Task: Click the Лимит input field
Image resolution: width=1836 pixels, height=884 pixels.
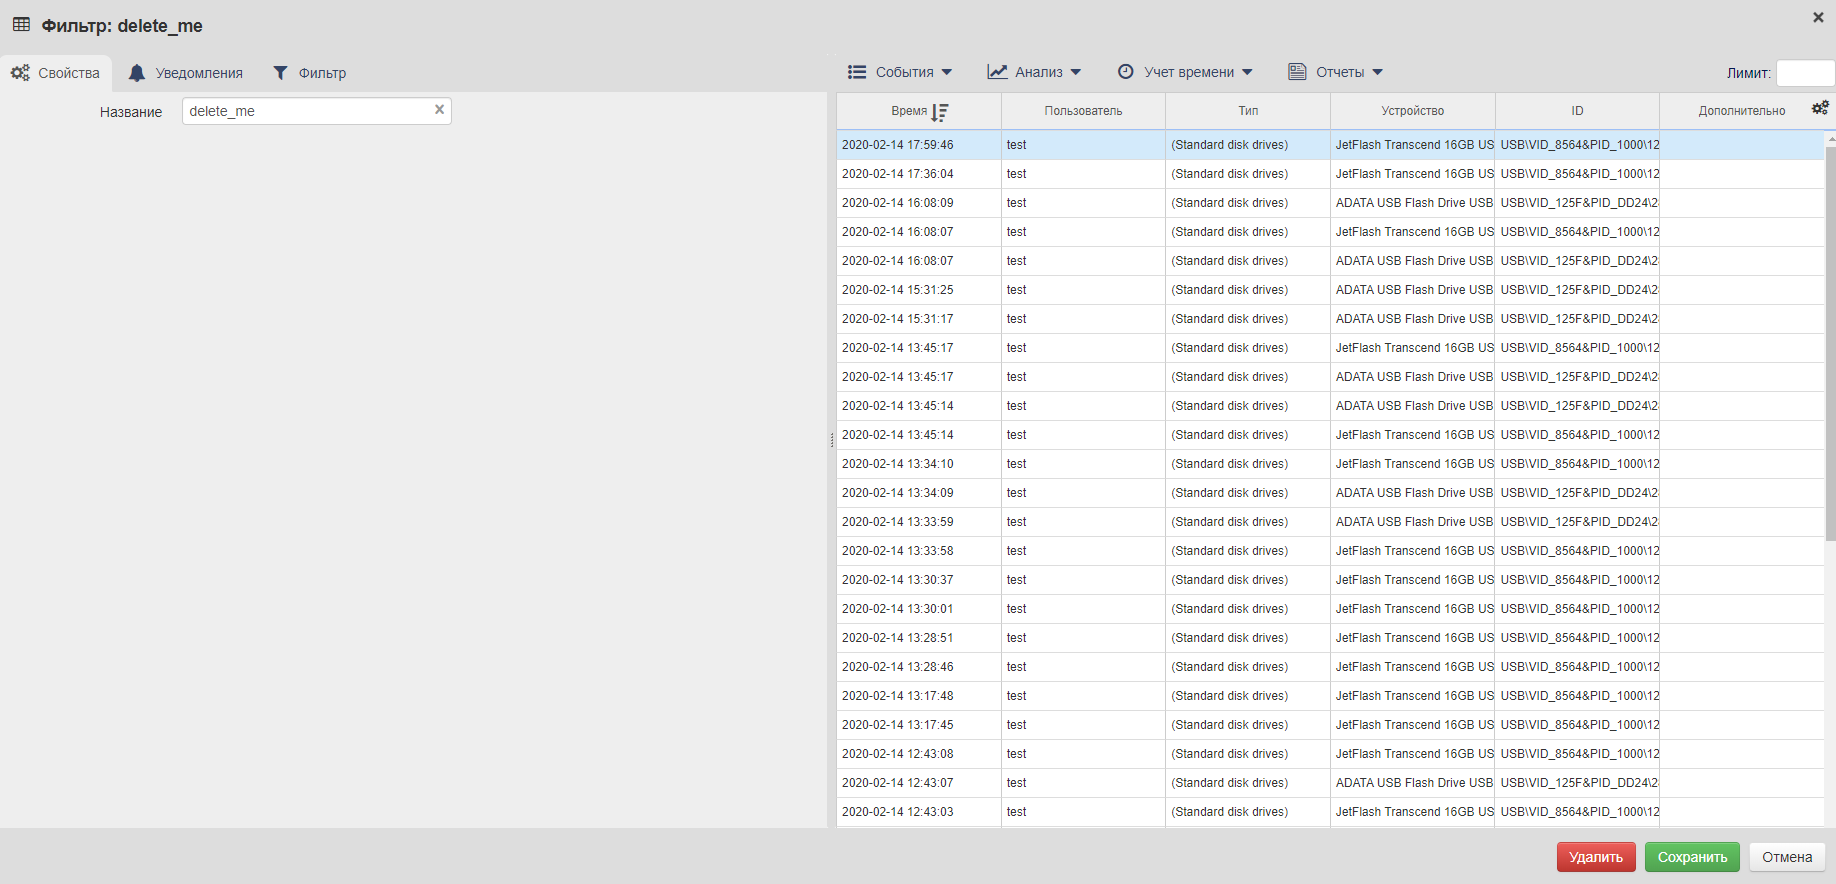Action: (1804, 73)
